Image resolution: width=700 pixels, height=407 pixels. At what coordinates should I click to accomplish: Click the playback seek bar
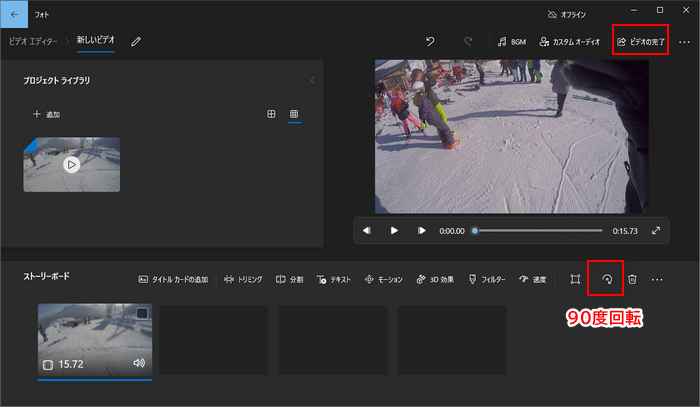coord(540,230)
